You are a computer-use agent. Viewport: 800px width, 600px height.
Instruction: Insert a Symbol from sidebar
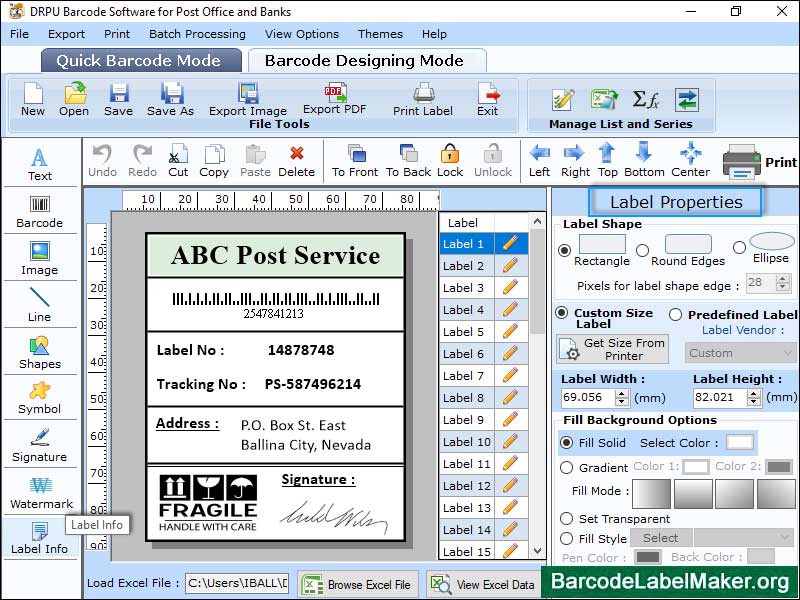tap(40, 398)
